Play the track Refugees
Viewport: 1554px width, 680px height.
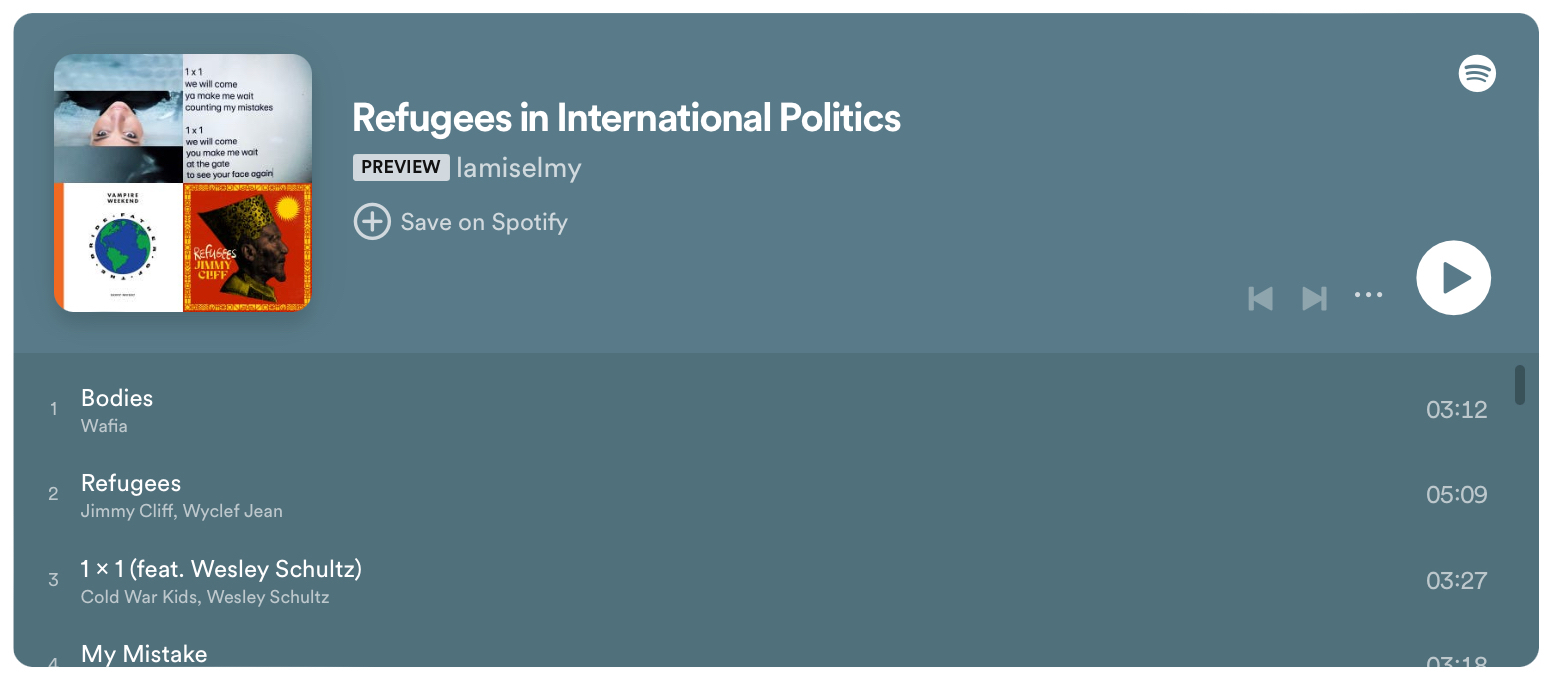tap(131, 484)
